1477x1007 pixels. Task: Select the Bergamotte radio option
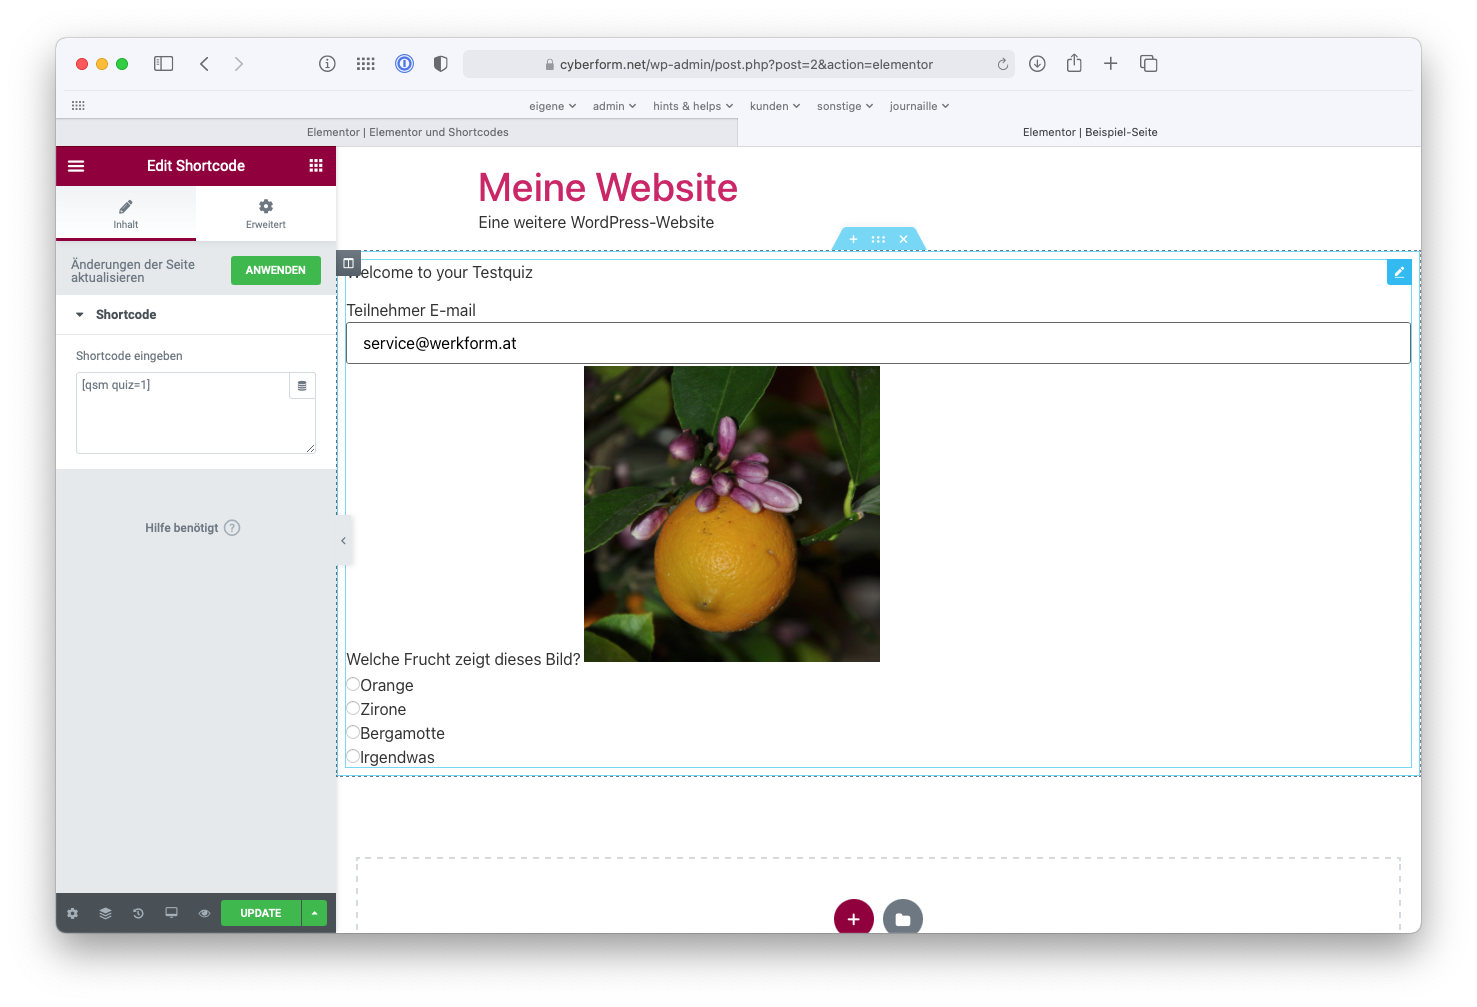(353, 733)
